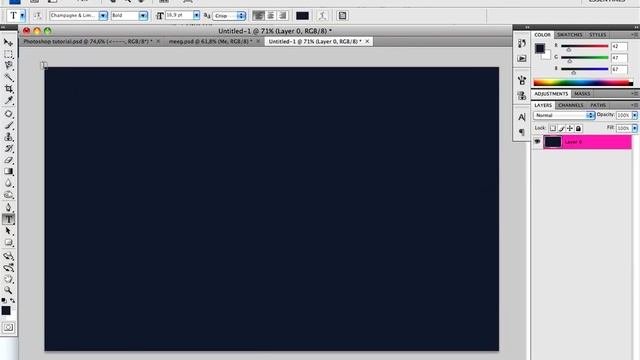Image resolution: width=640 pixels, height=360 pixels.
Task: Select the Rectangle shape tool
Action: (x=8, y=243)
